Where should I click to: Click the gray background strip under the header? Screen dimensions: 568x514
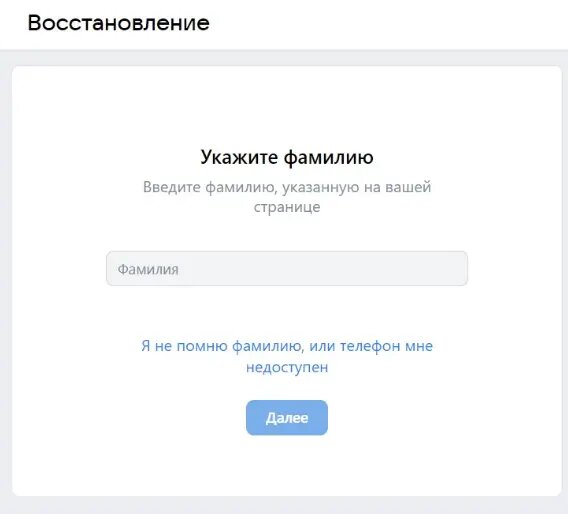[x=284, y=57]
